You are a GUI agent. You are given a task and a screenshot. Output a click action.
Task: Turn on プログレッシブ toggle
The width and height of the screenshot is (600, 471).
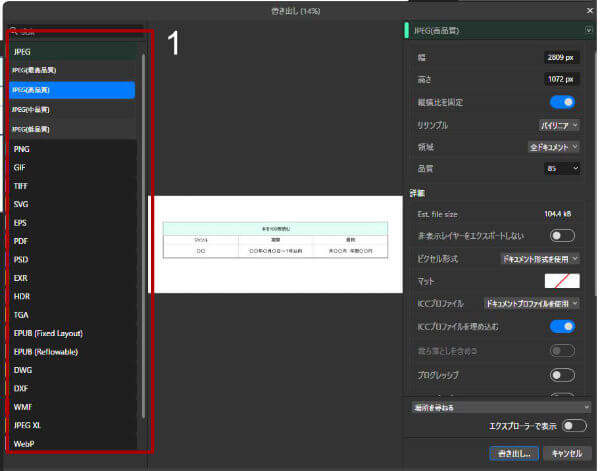[x=562, y=375]
